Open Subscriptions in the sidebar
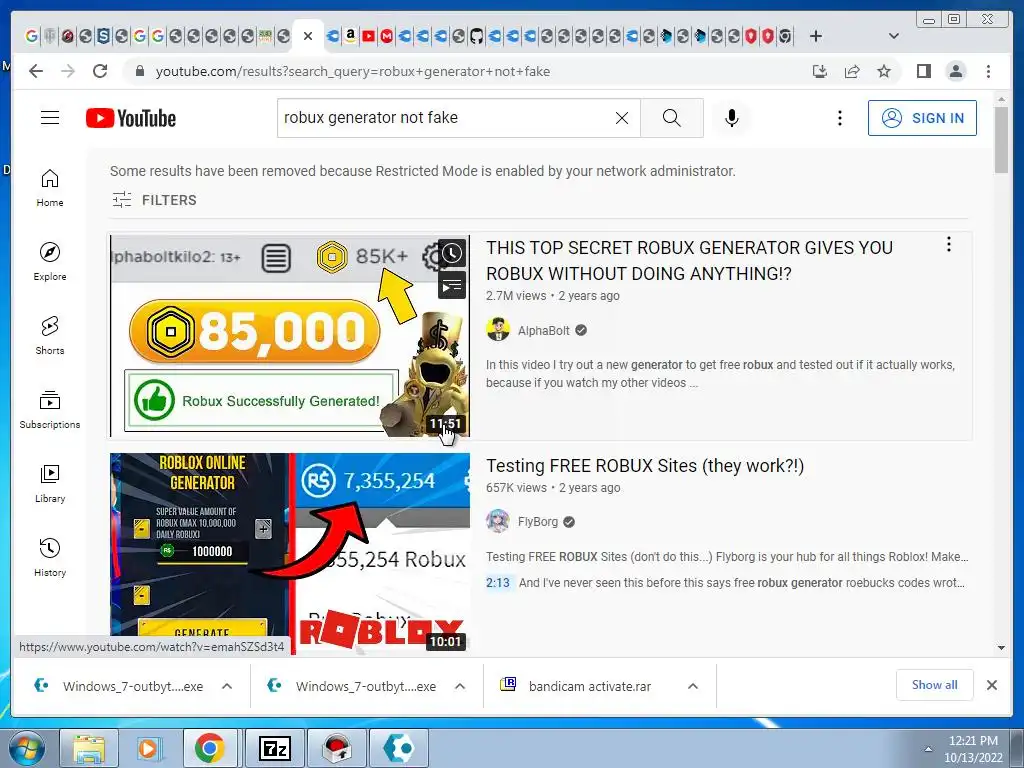Image resolution: width=1024 pixels, height=768 pixels. pos(50,409)
